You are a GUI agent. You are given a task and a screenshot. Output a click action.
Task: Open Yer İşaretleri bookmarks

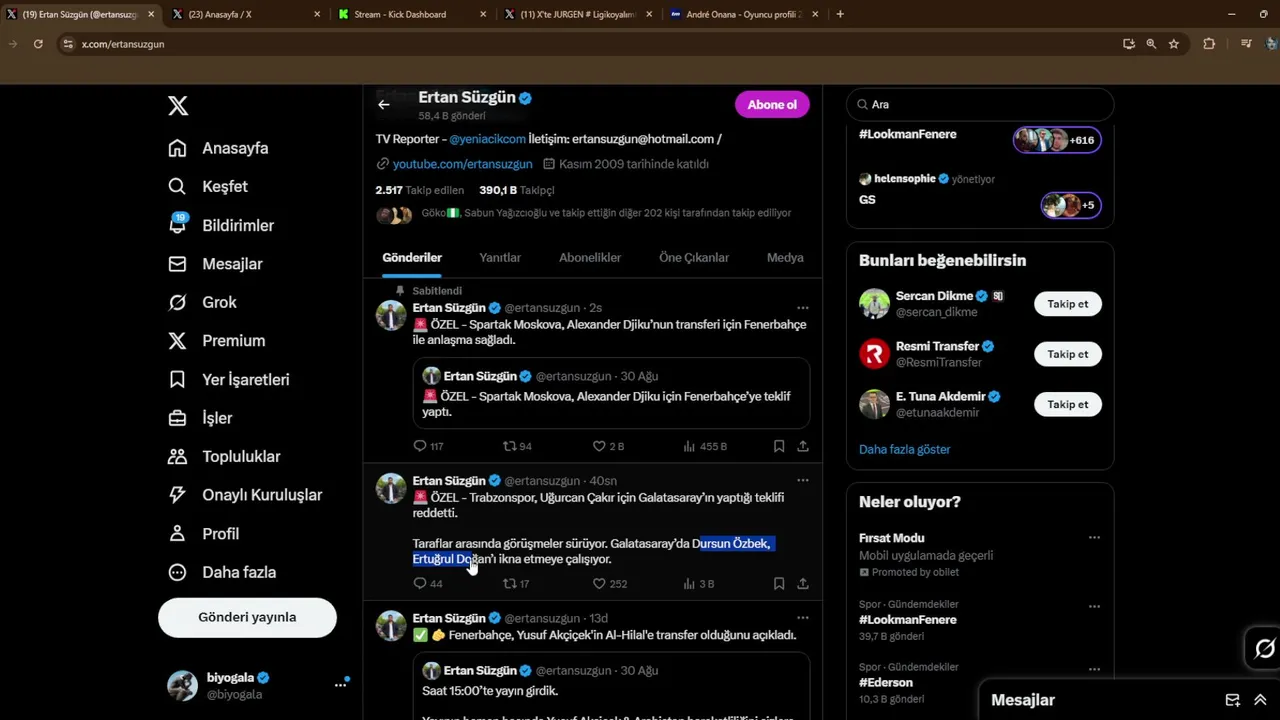click(x=229, y=380)
